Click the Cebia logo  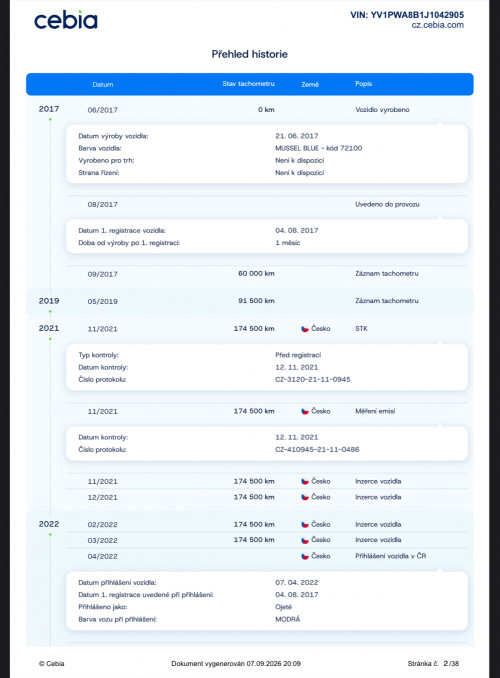tap(66, 20)
